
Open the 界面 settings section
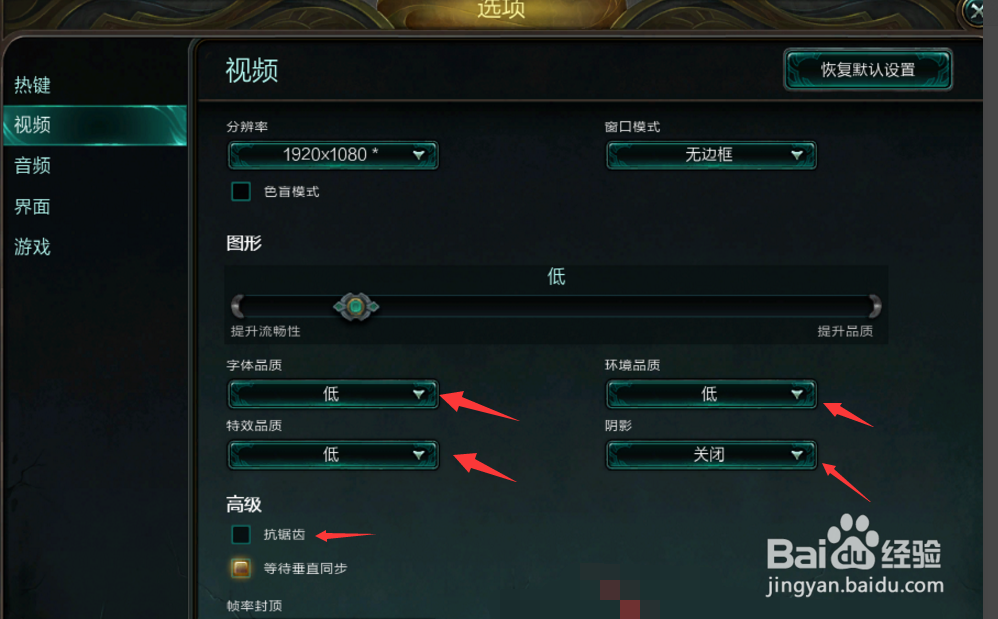click(x=32, y=206)
